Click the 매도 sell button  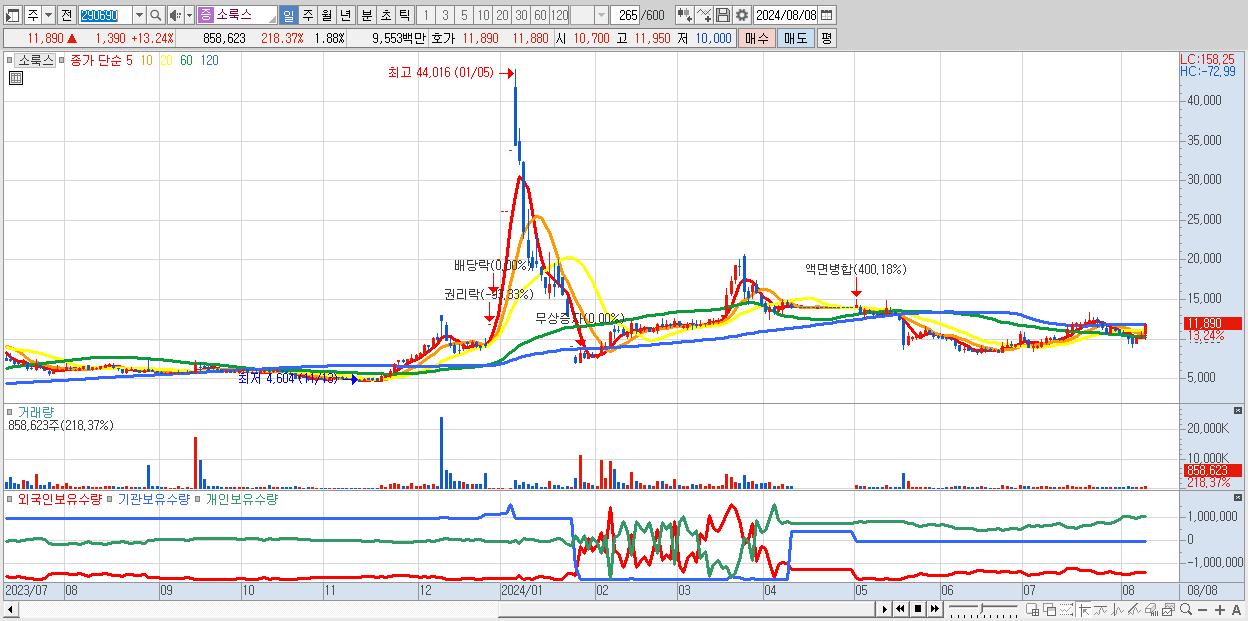[x=796, y=38]
